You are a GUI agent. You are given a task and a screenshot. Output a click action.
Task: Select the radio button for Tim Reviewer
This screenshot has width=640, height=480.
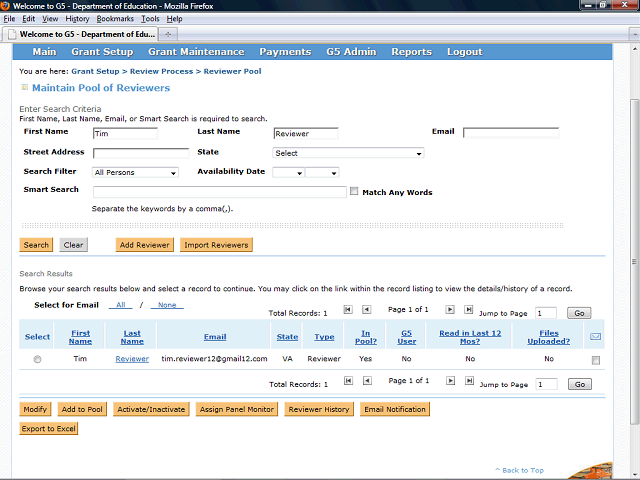[37, 359]
